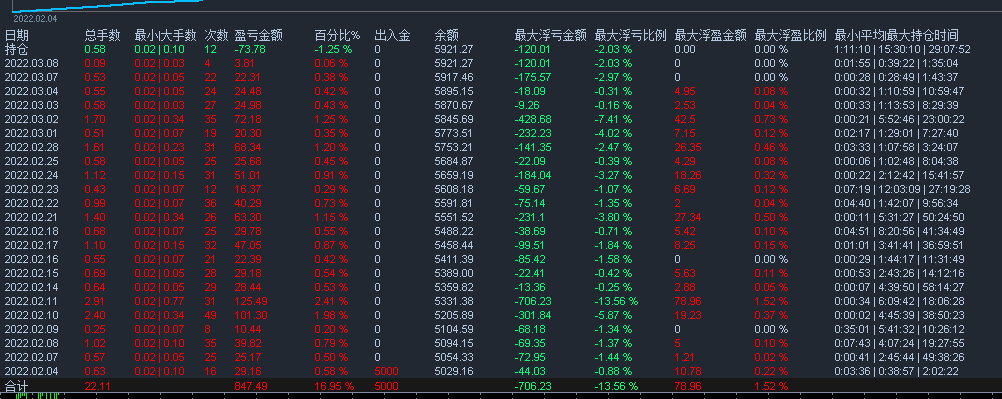Click the 0.02 | 0.77 lot size cell
Viewport: 1002px width, 399px height.
click(160, 301)
